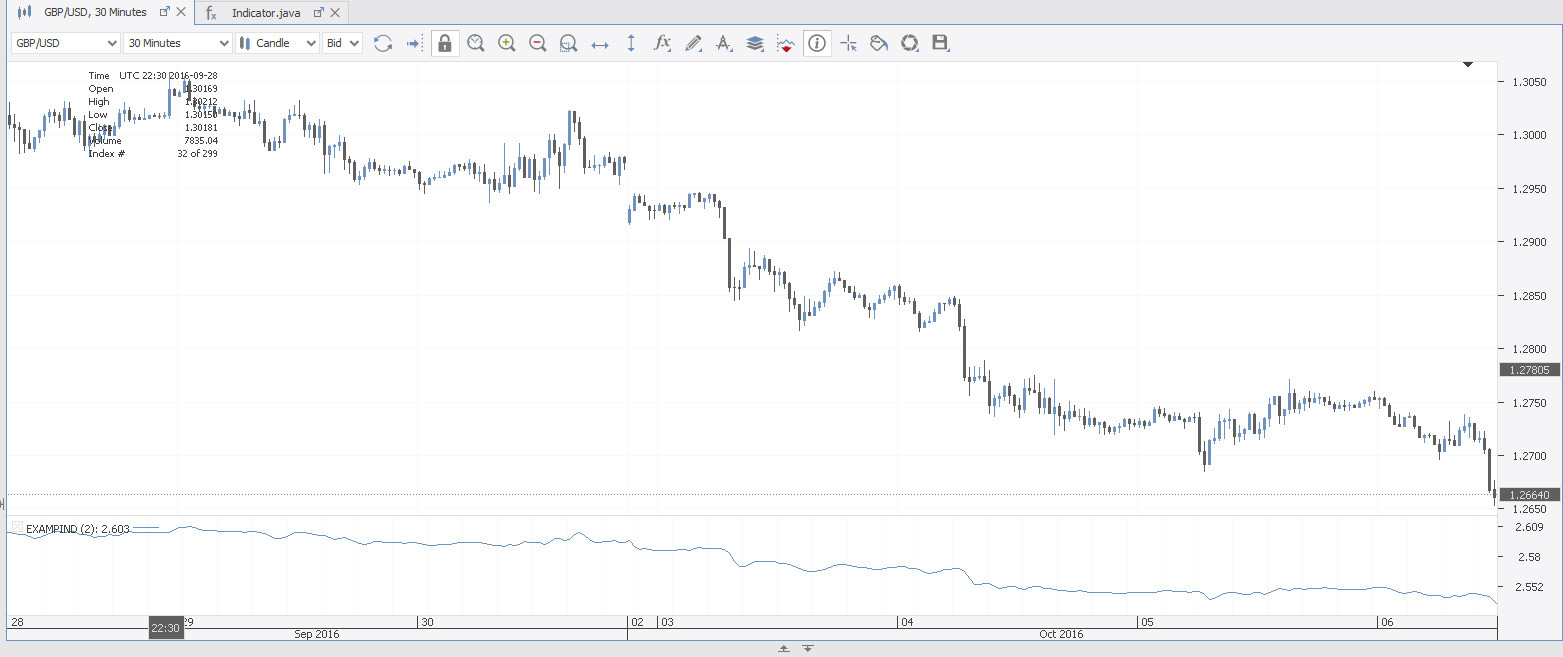Open the paint bucket theme icon
The image size is (1563, 657).
coord(879,43)
